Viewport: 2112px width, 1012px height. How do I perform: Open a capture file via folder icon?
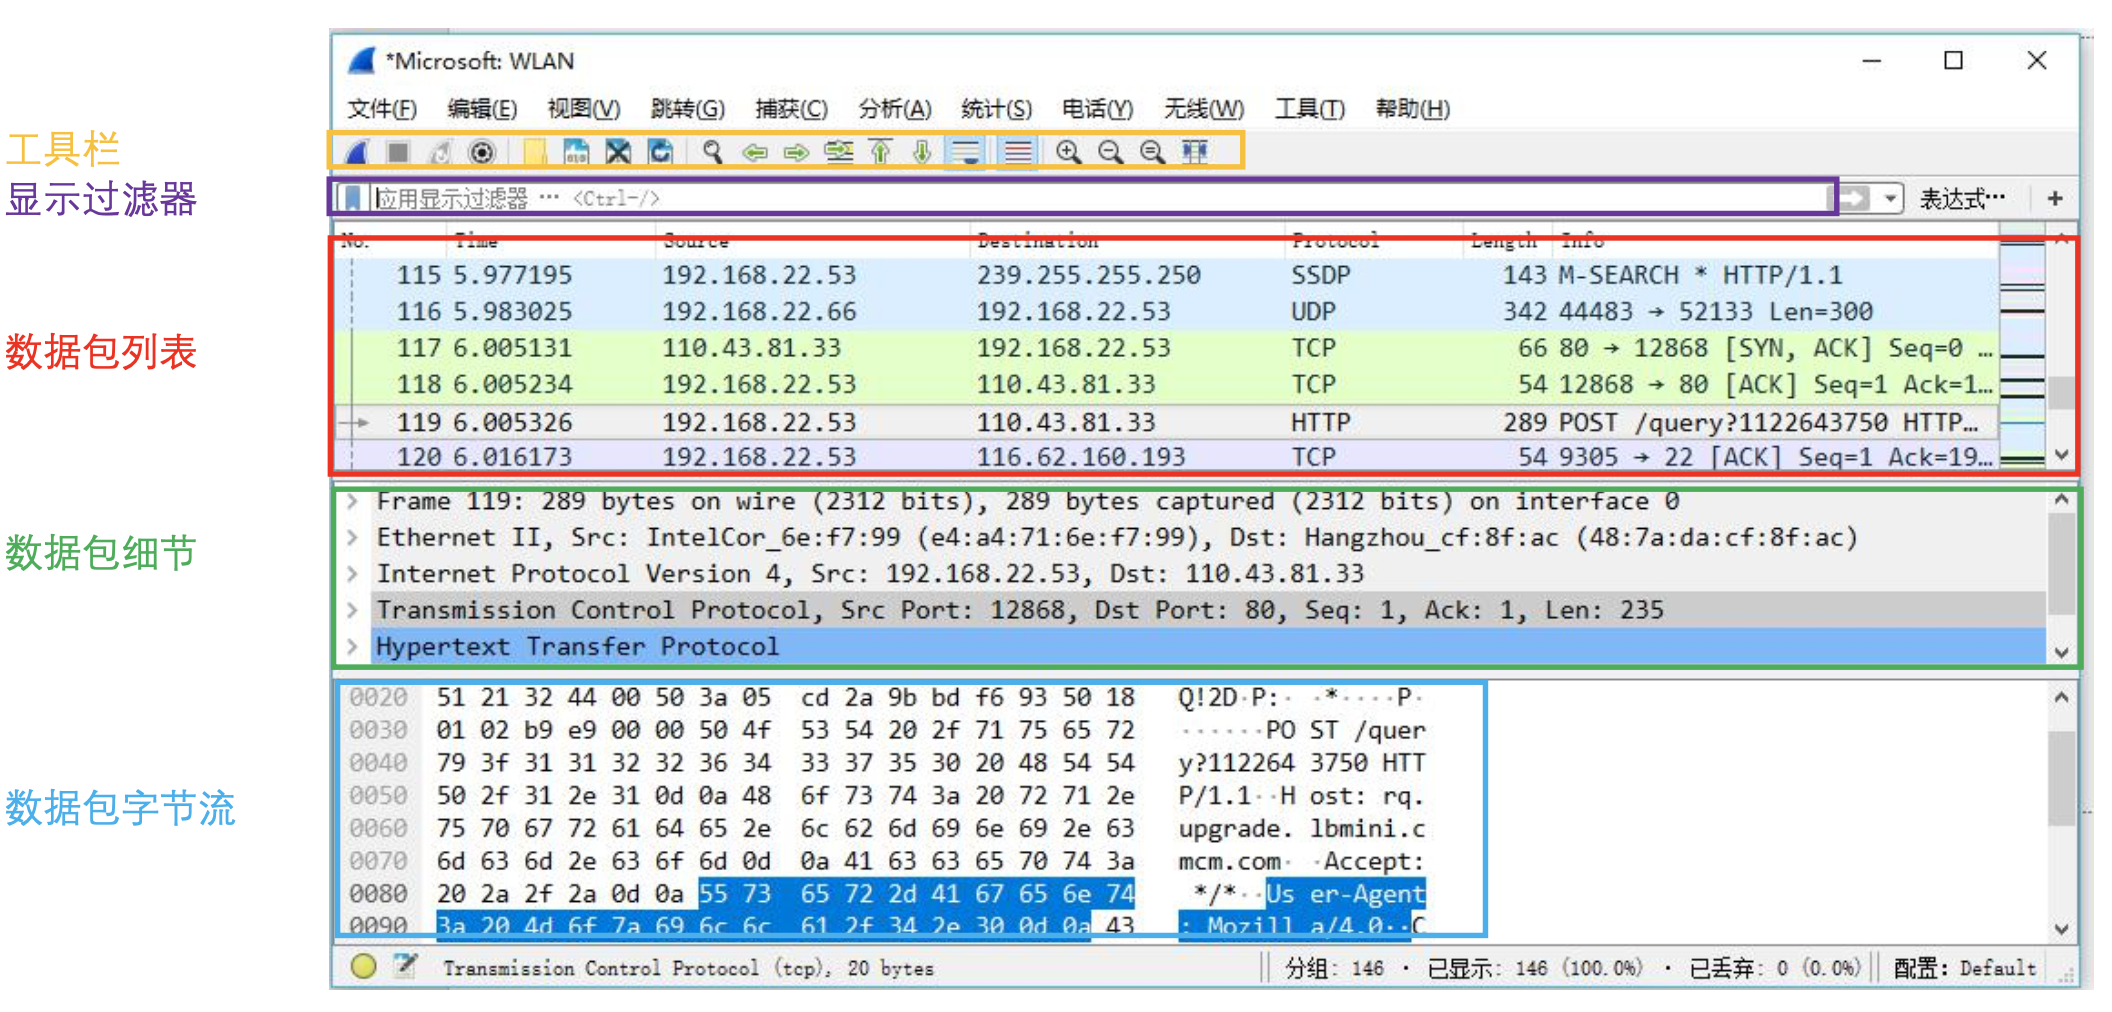pos(535,152)
